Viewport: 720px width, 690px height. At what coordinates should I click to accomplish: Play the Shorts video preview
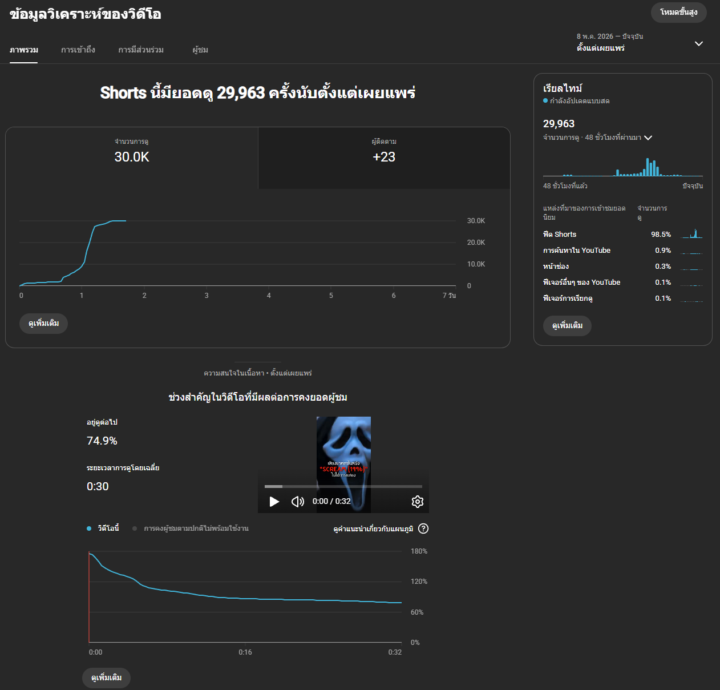coord(274,501)
